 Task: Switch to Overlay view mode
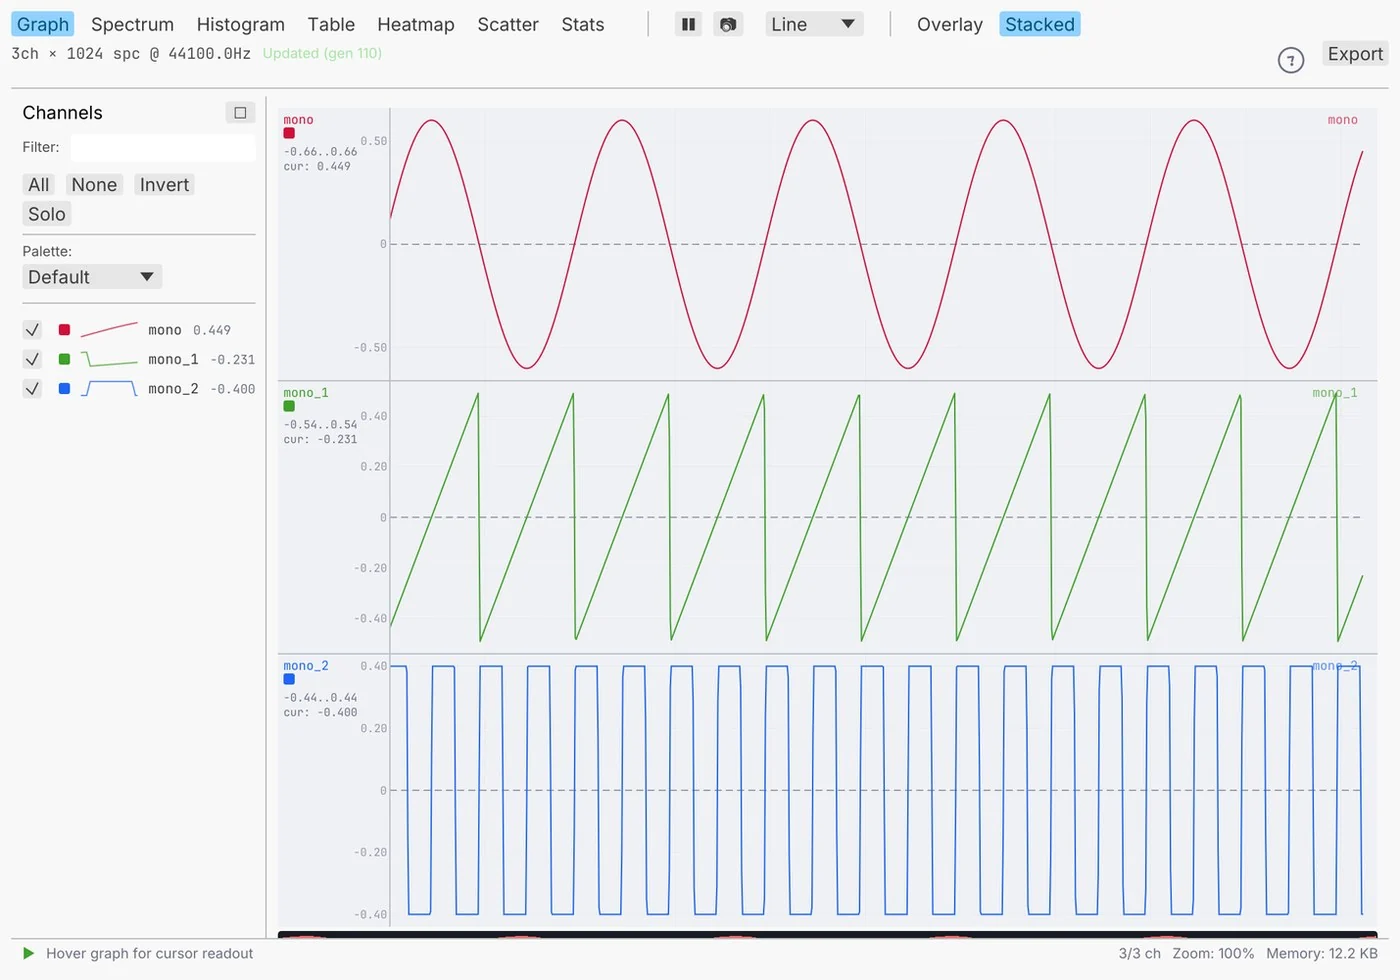click(950, 24)
